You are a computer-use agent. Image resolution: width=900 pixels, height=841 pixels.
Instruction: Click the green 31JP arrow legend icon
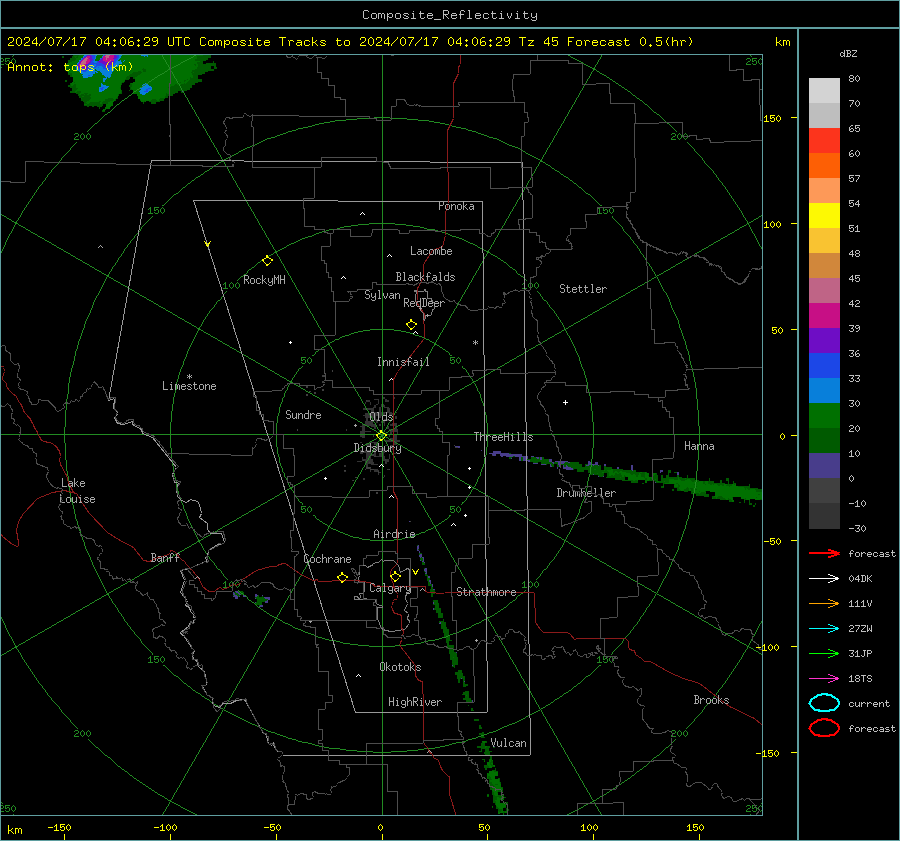tap(824, 653)
